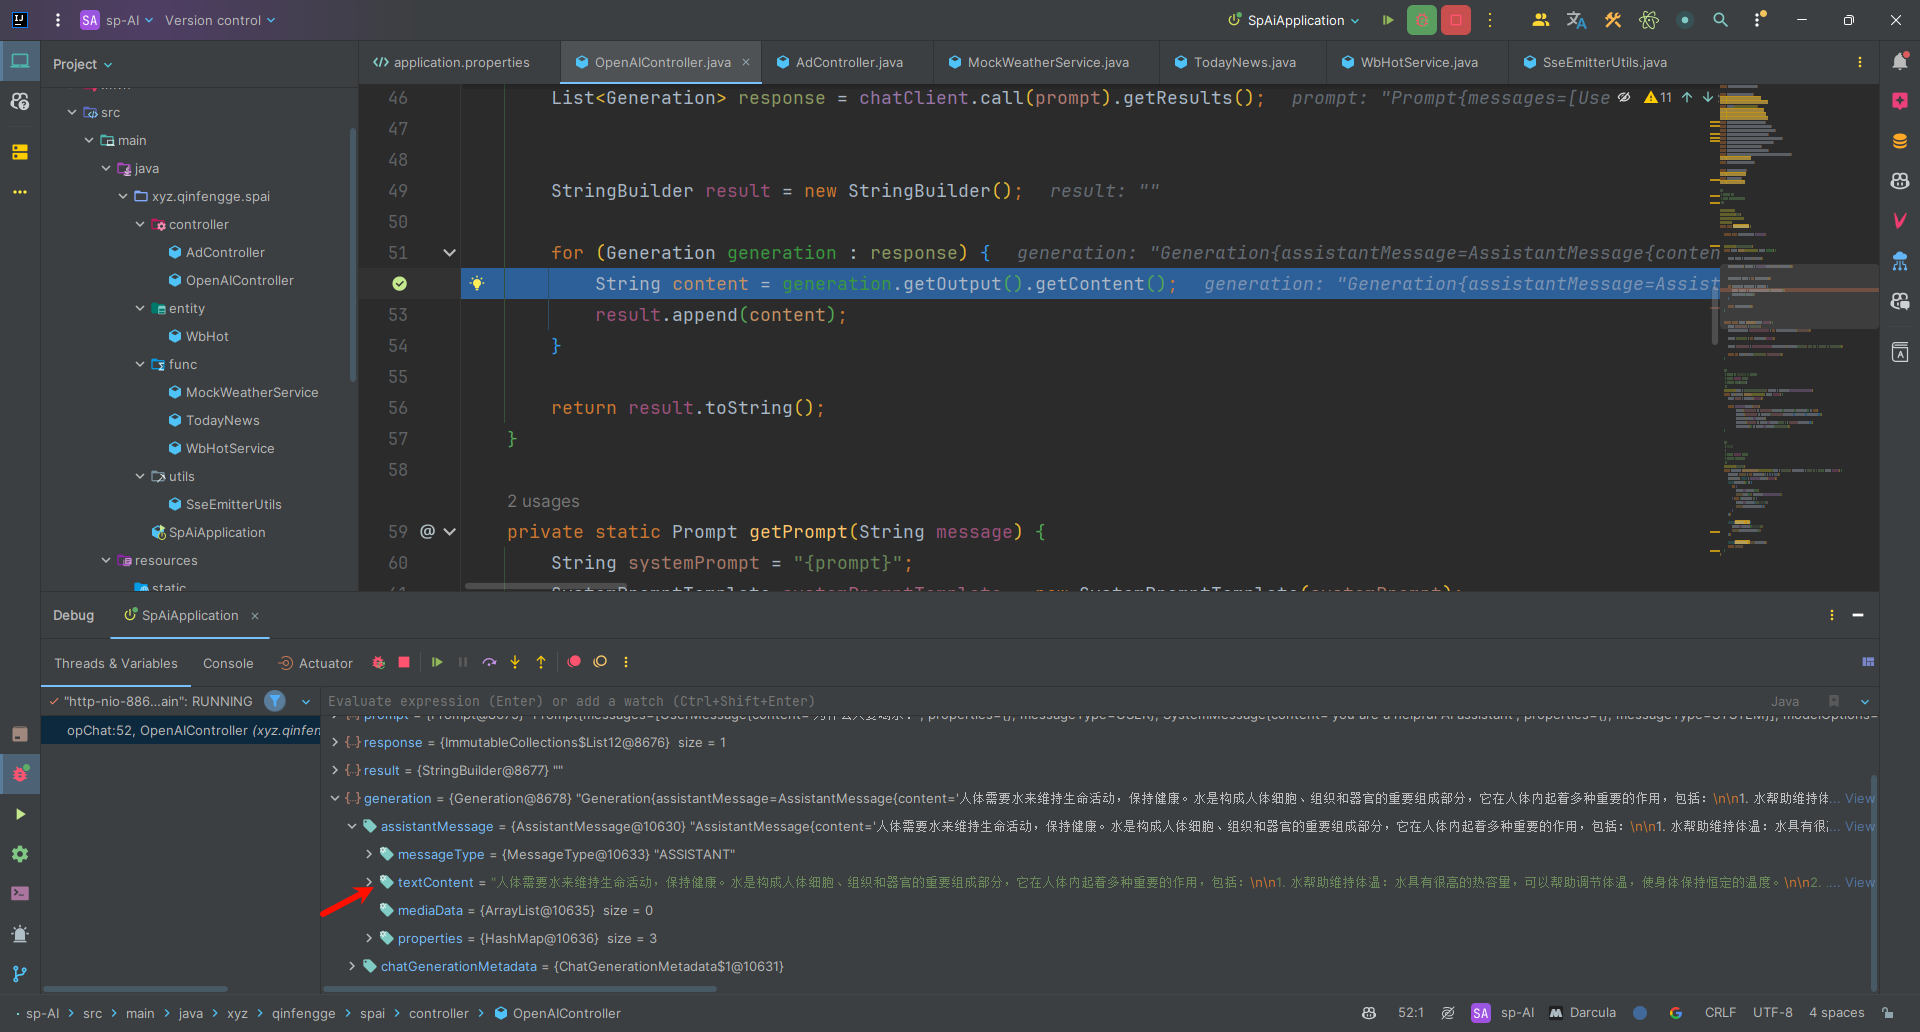Toggle the breakpoint on line 52

399,284
